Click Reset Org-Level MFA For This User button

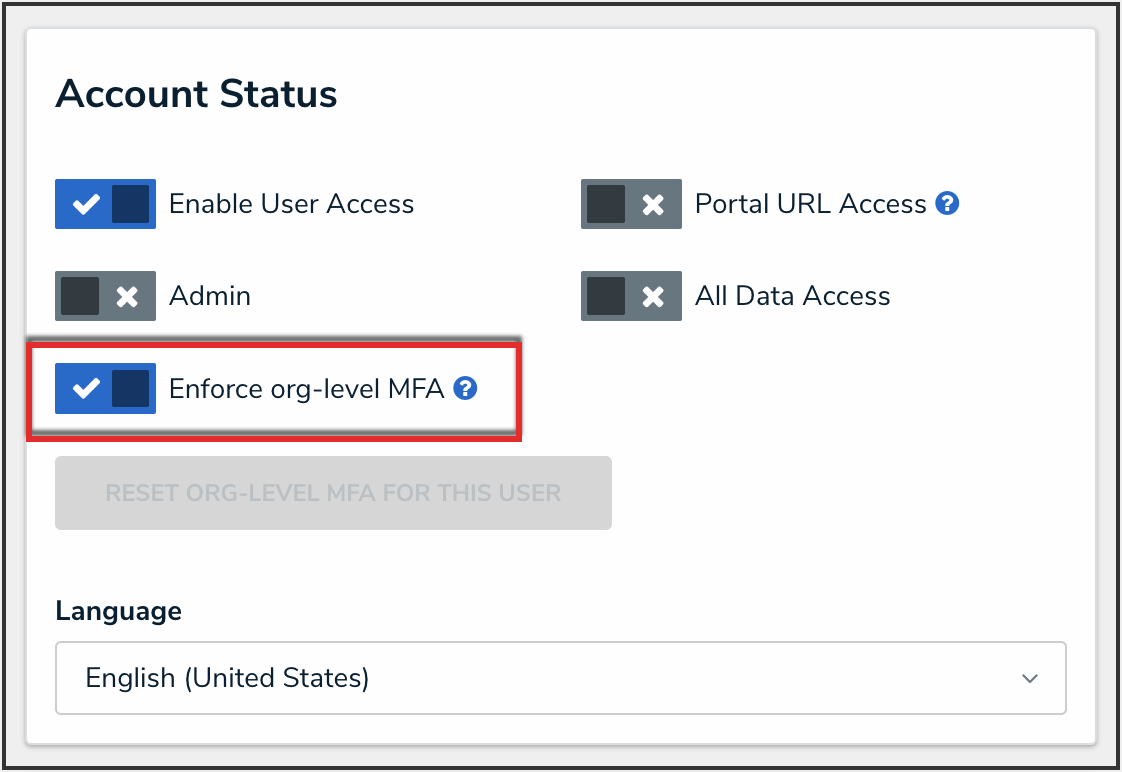333,493
